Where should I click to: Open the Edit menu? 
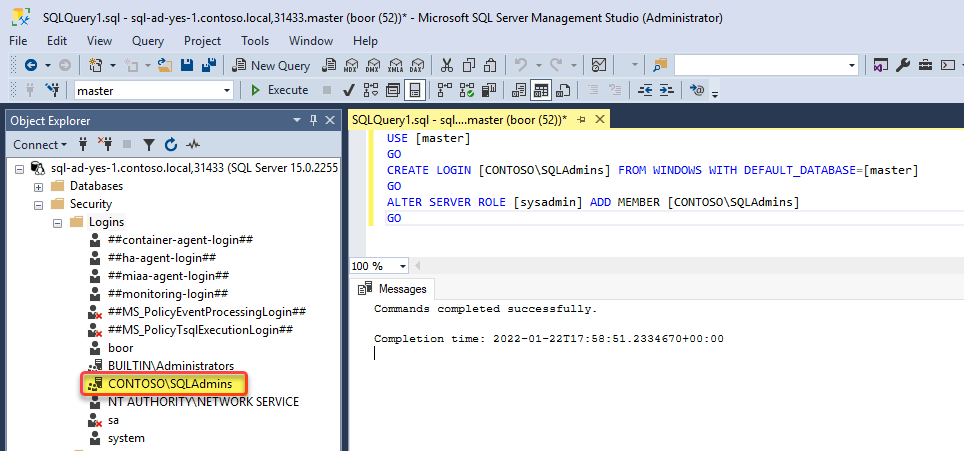(x=57, y=41)
